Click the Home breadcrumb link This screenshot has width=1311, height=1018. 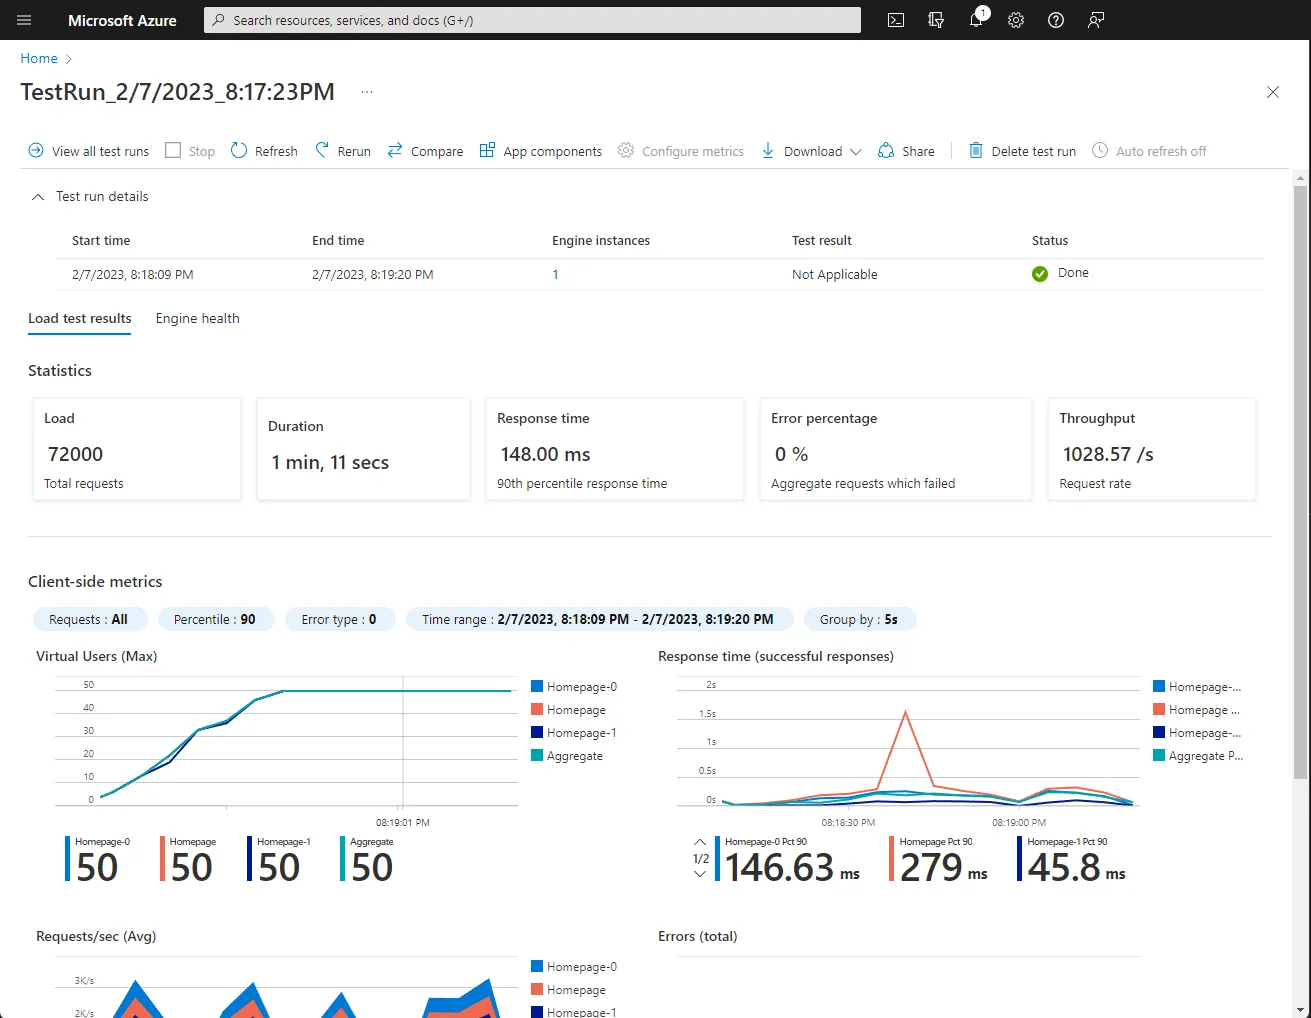[39, 59]
